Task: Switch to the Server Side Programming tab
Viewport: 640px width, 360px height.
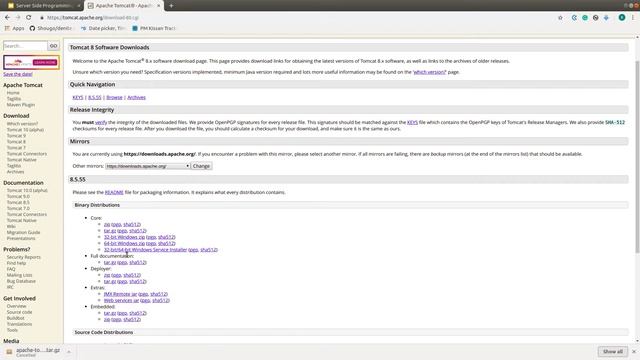Action: click(43, 6)
